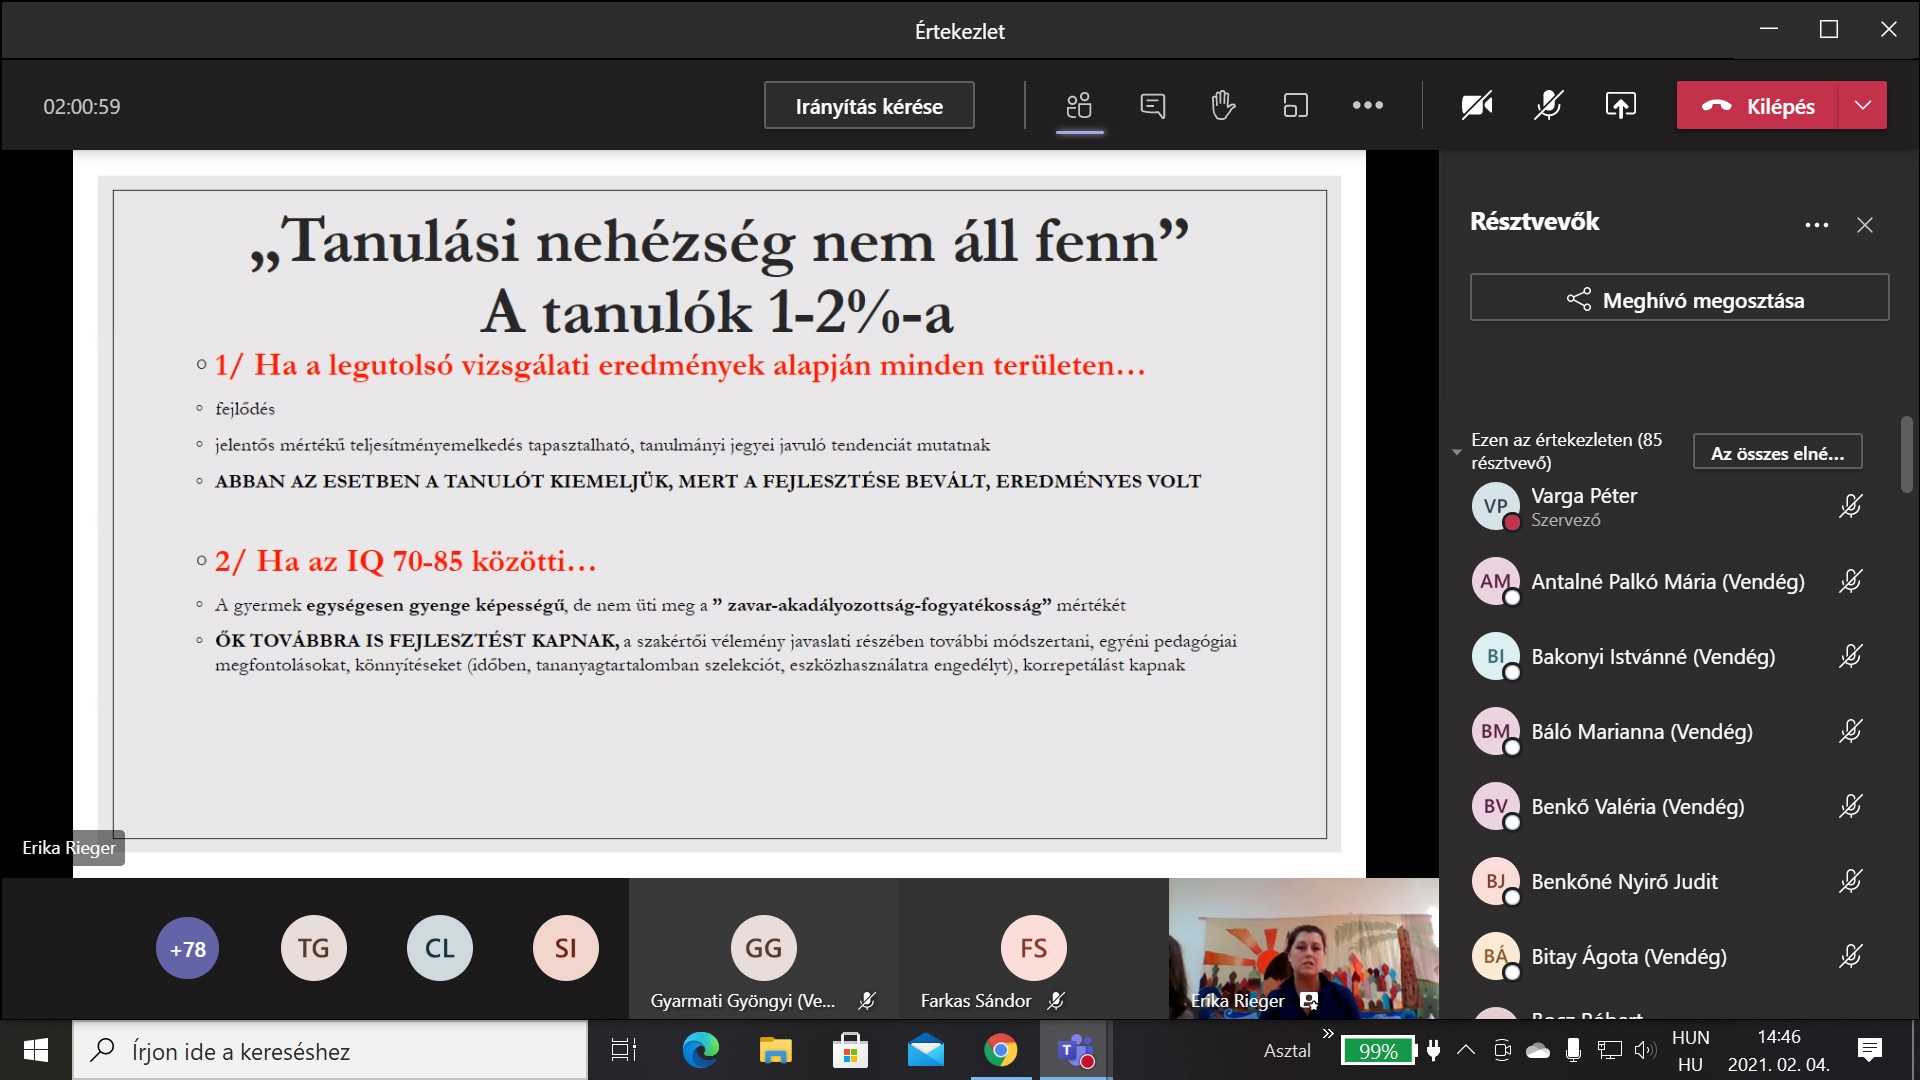Image resolution: width=1920 pixels, height=1080 pixels.
Task: Open the breakout rooms icon
Action: tap(1295, 105)
